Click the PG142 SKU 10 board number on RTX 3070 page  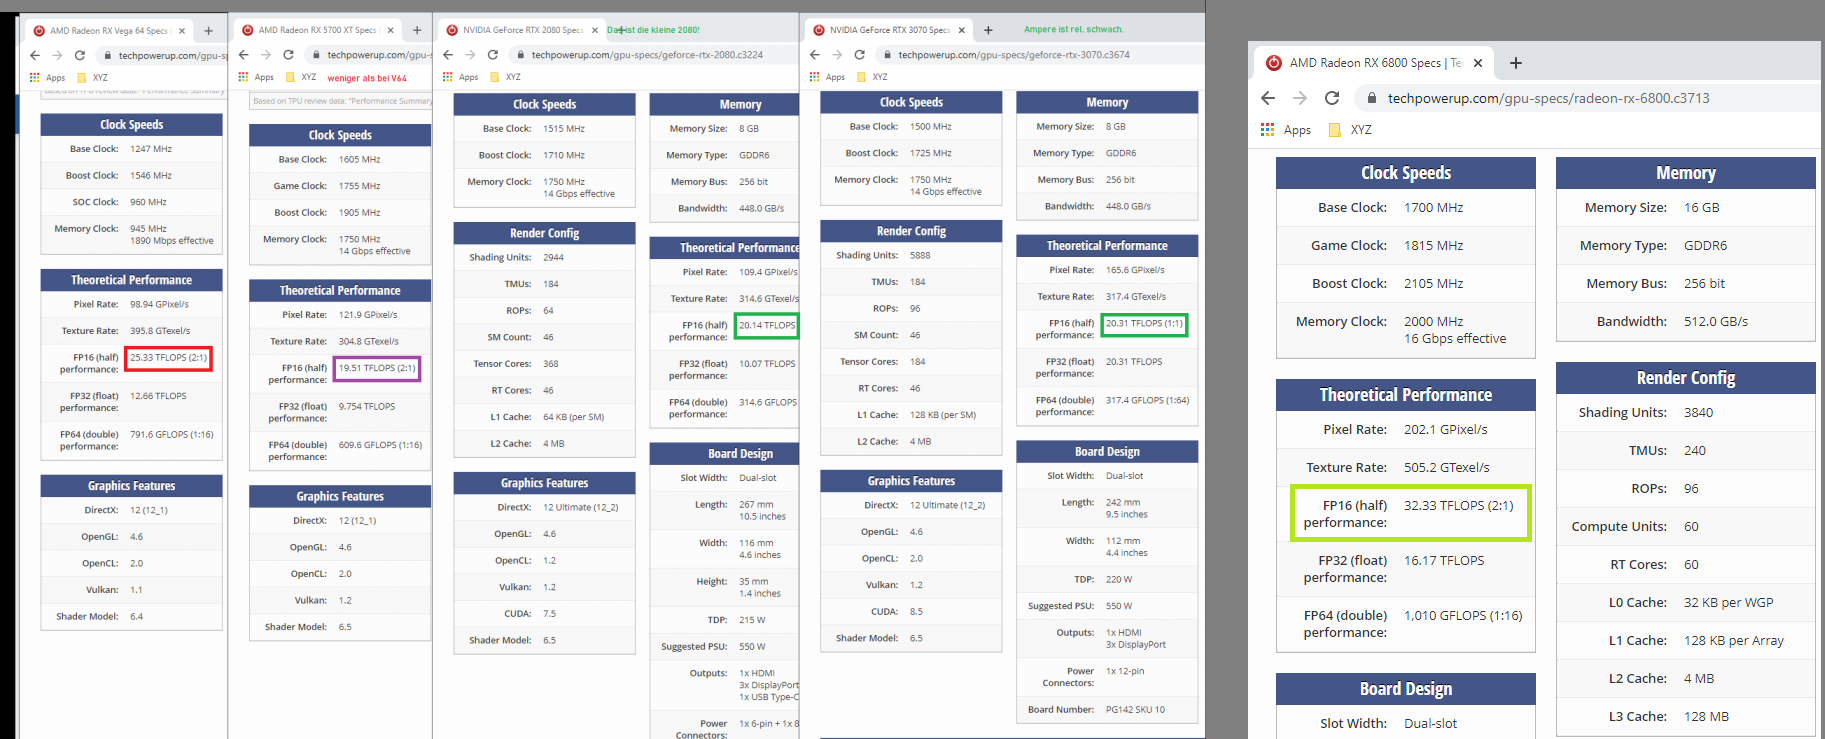[1135, 710]
